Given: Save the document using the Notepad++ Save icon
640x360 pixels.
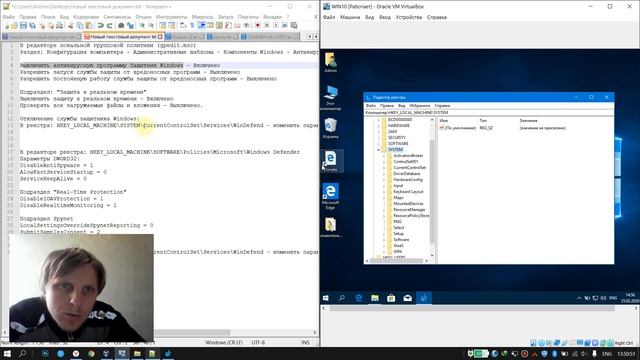Looking at the screenshot, I should pyautogui.click(x=23, y=25).
